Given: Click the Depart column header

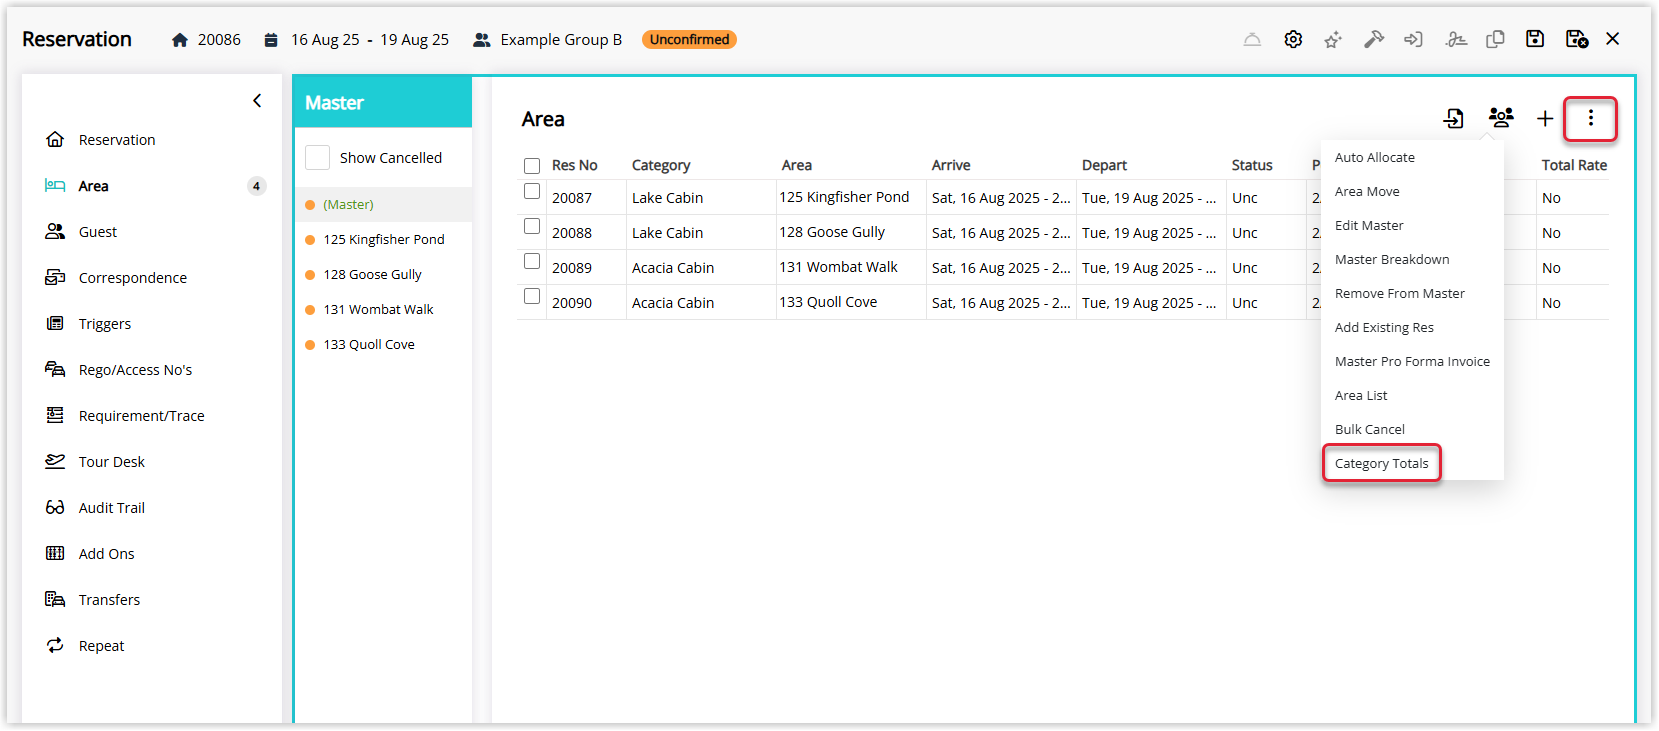Looking at the screenshot, I should (x=1104, y=166).
